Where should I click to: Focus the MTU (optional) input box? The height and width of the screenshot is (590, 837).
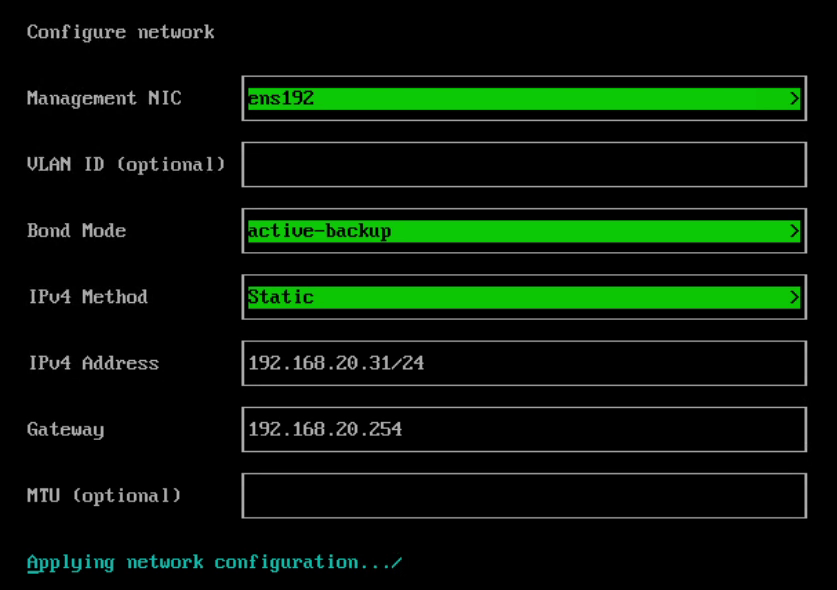(x=524, y=496)
